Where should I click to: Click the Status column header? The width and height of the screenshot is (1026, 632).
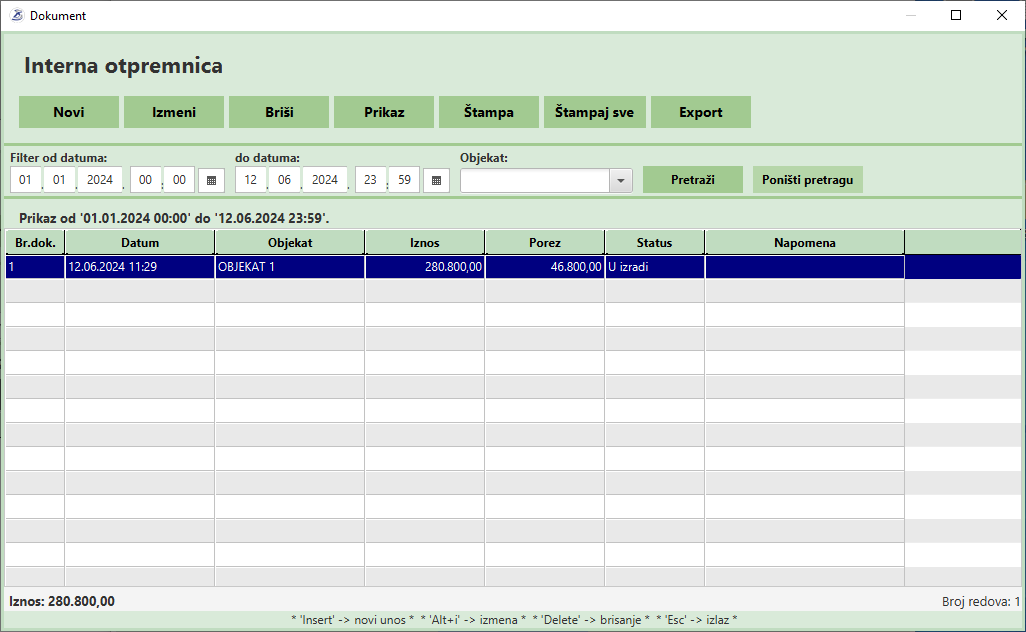(x=654, y=242)
